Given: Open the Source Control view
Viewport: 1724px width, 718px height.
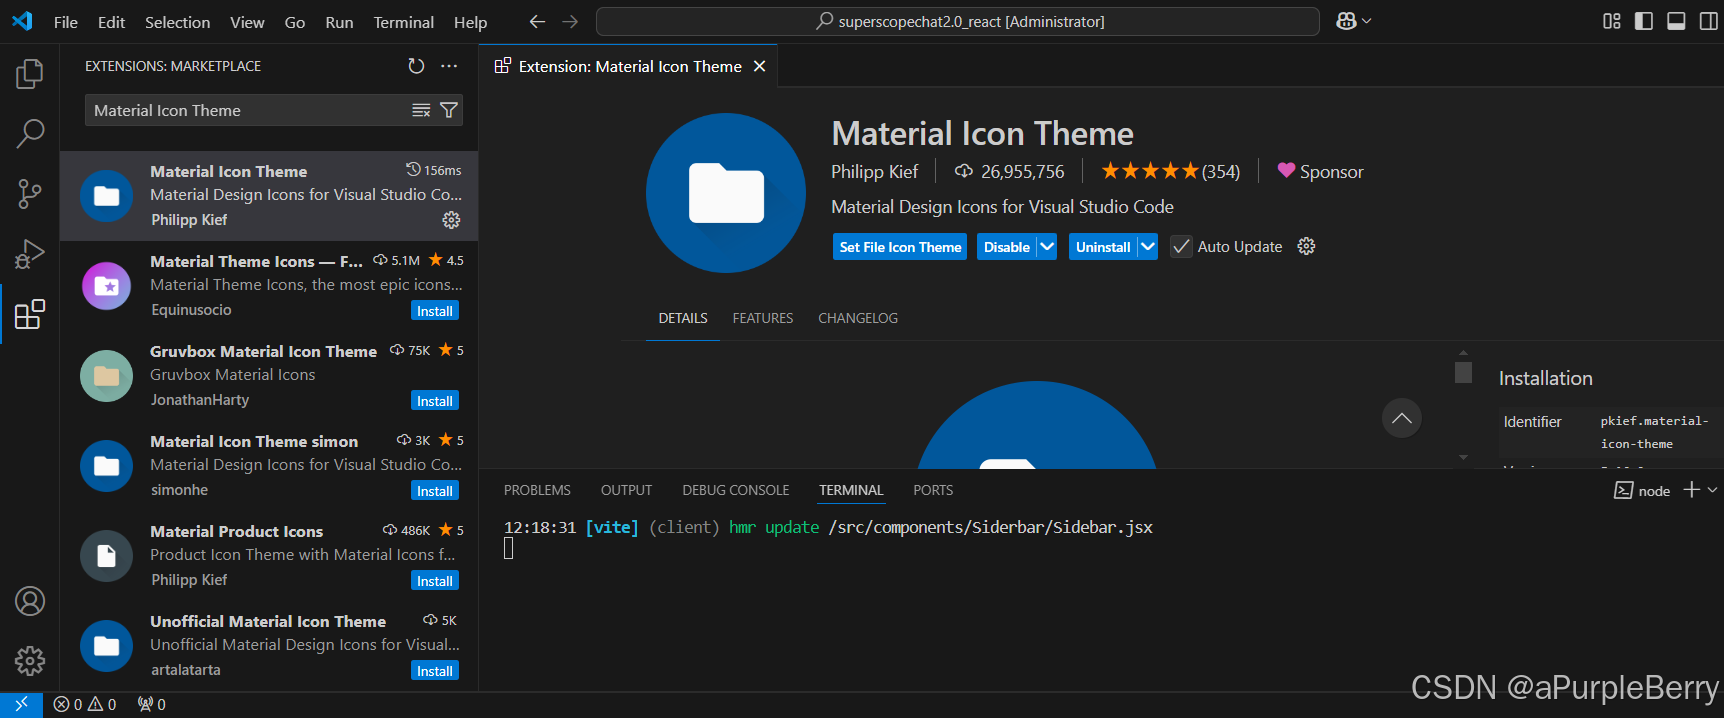Looking at the screenshot, I should [x=30, y=194].
